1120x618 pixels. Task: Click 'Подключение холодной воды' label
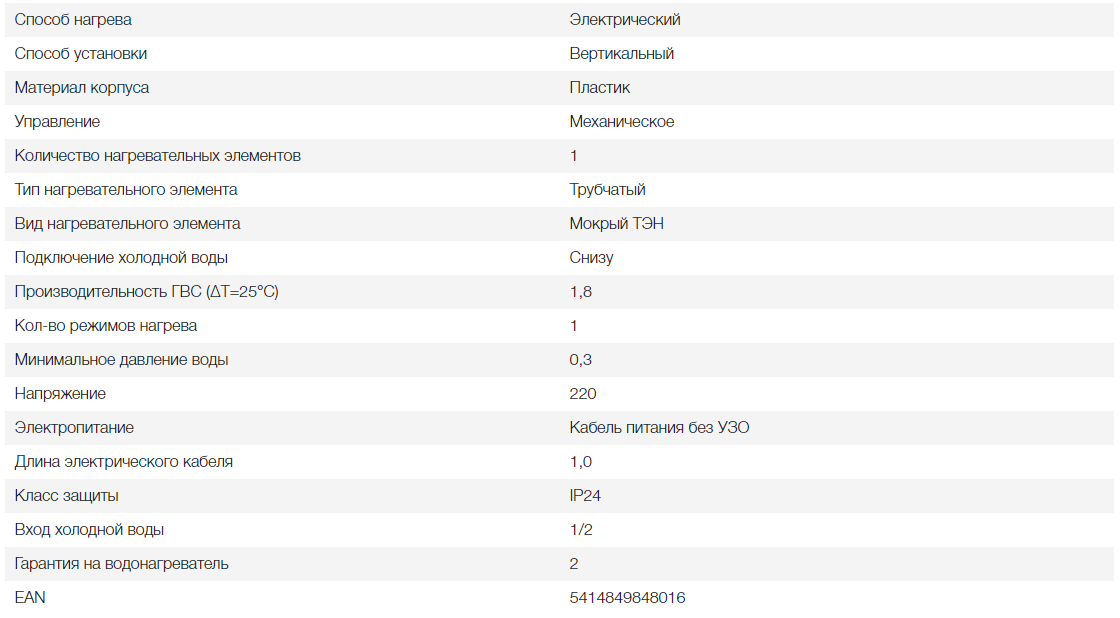pyautogui.click(x=121, y=258)
